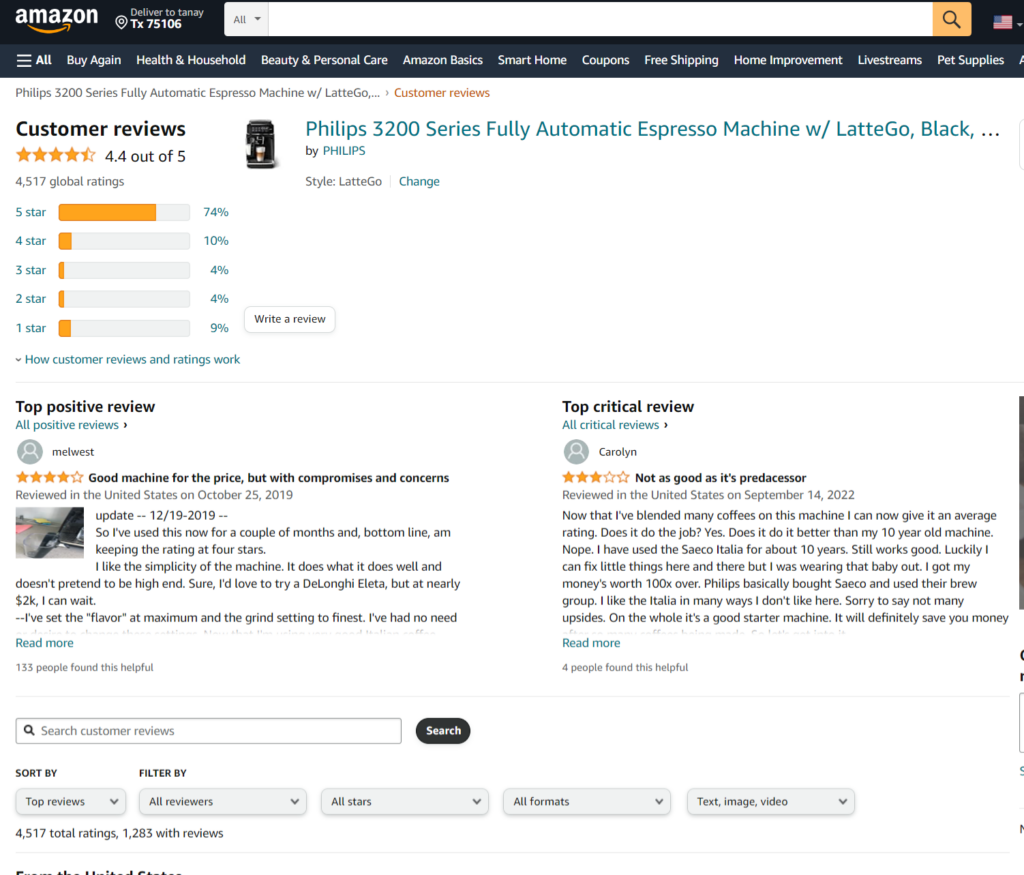Image resolution: width=1024 pixels, height=875 pixels.
Task: Open the Top reviews sort dropdown
Action: (x=71, y=801)
